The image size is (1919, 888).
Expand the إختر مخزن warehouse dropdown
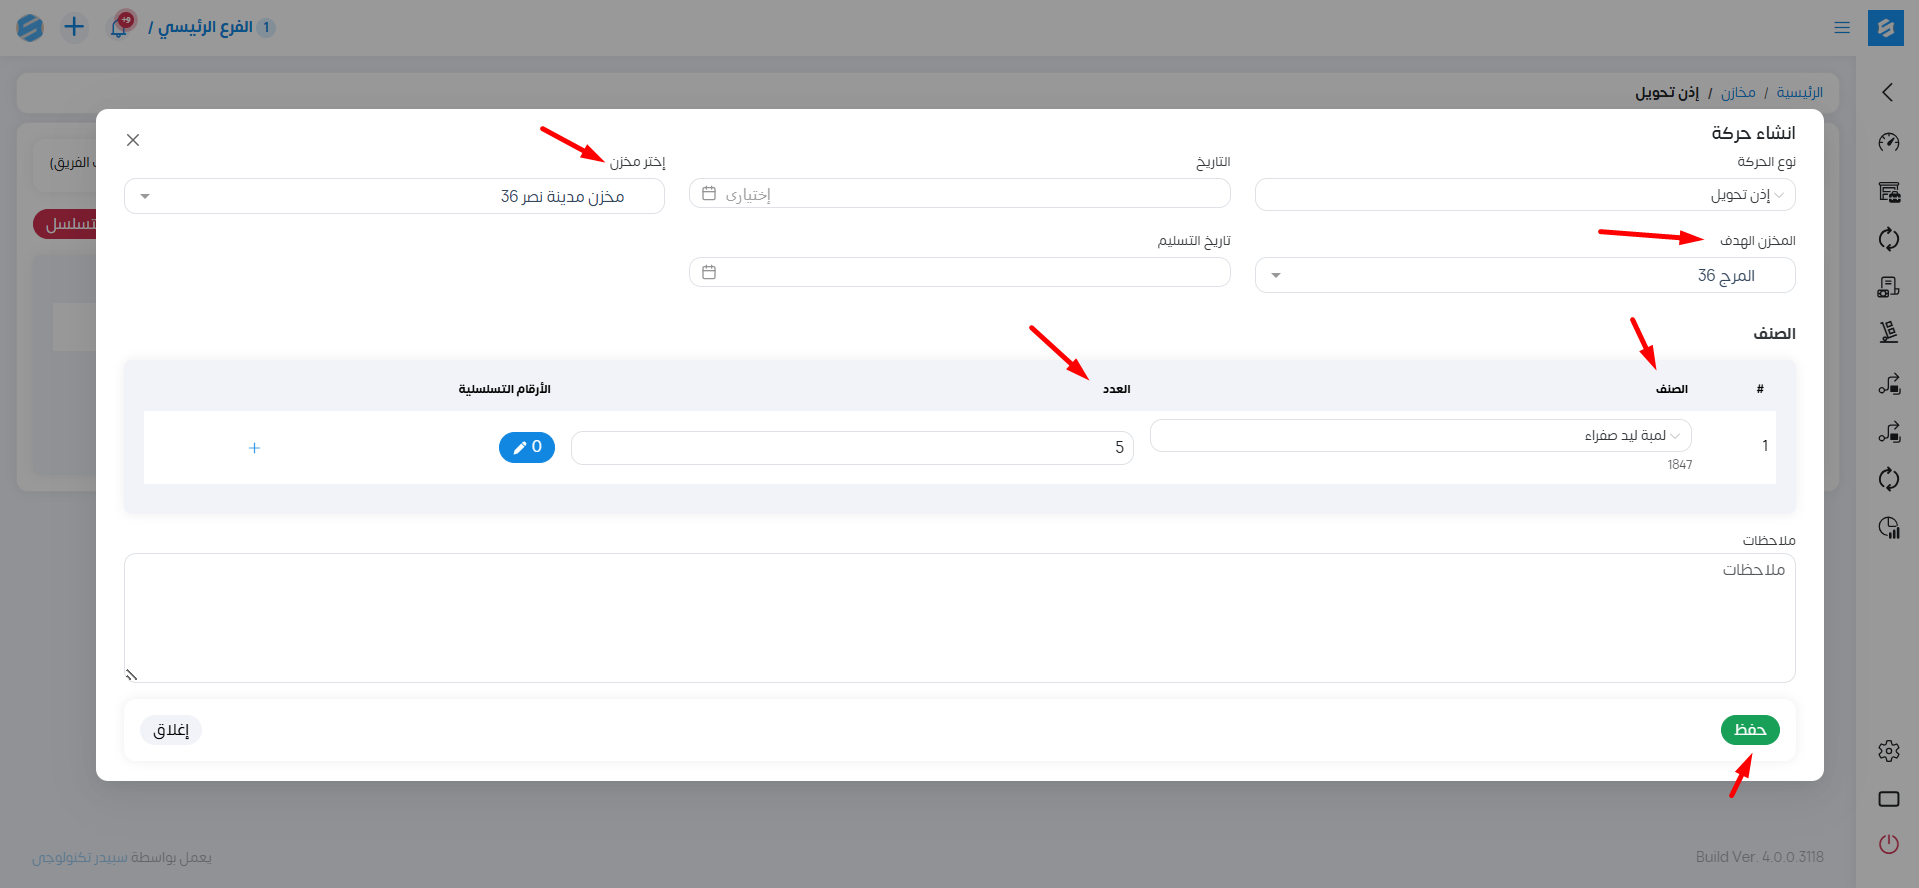(x=394, y=196)
